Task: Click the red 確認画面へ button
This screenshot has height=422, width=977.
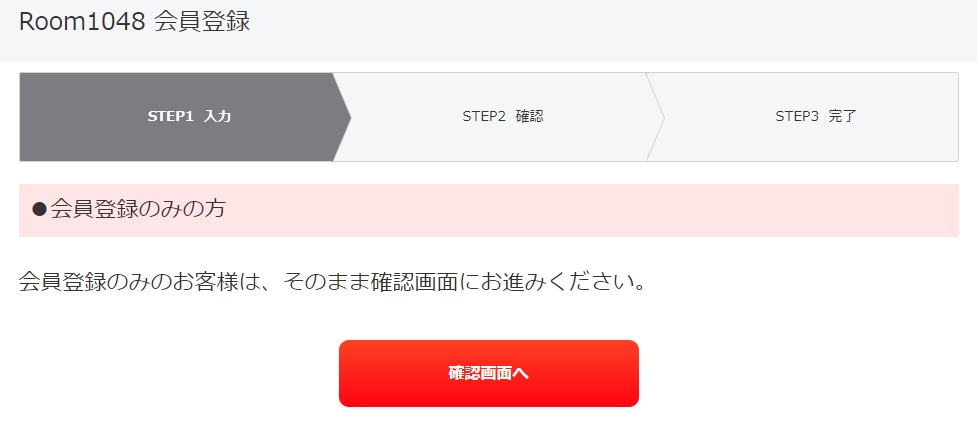Action: click(488, 373)
